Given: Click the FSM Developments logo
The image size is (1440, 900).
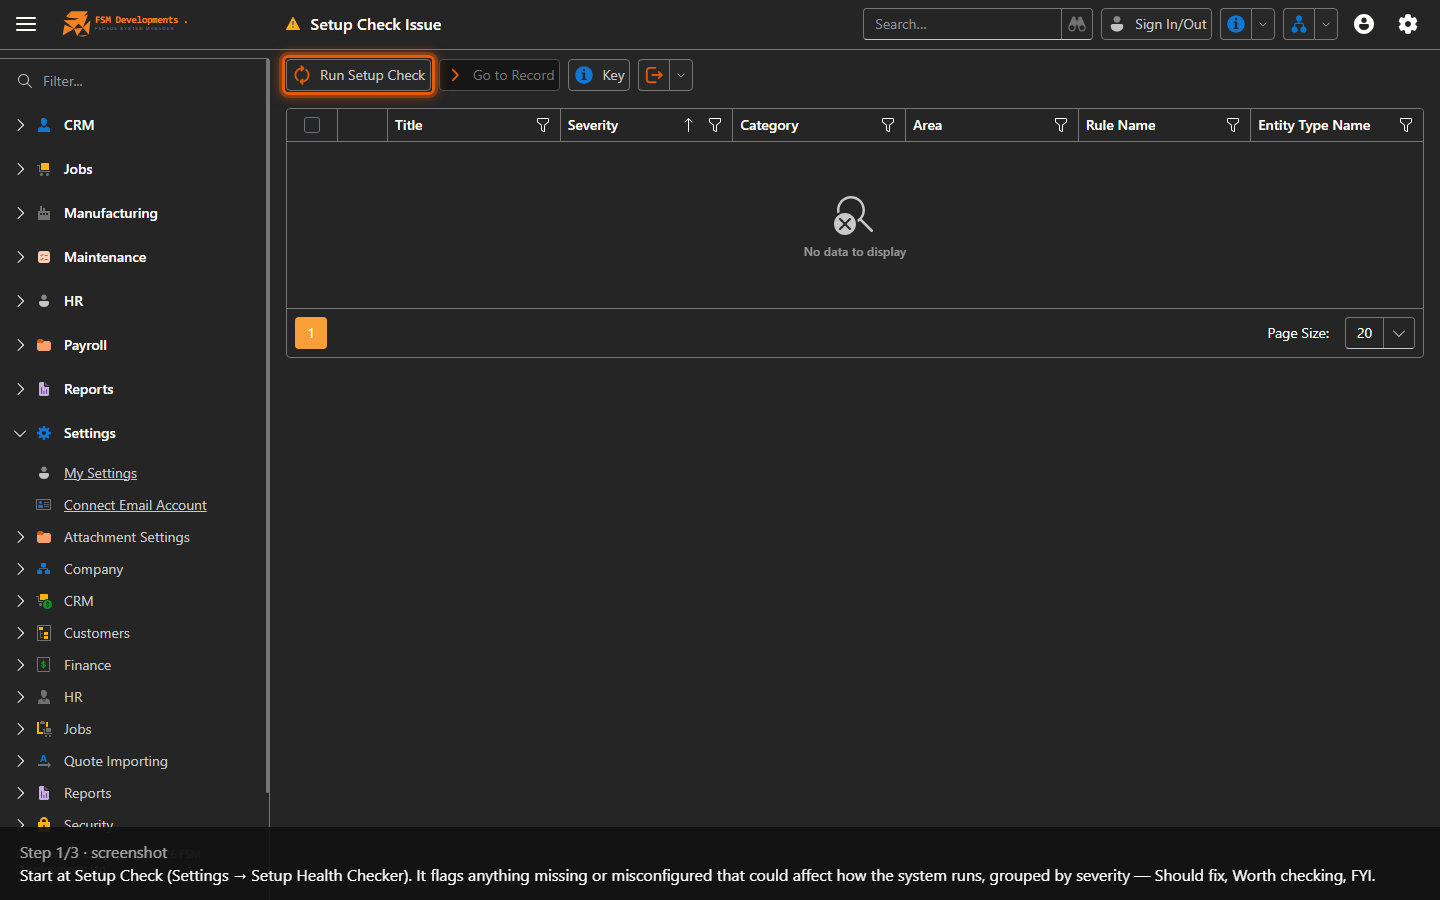Looking at the screenshot, I should click(125, 23).
